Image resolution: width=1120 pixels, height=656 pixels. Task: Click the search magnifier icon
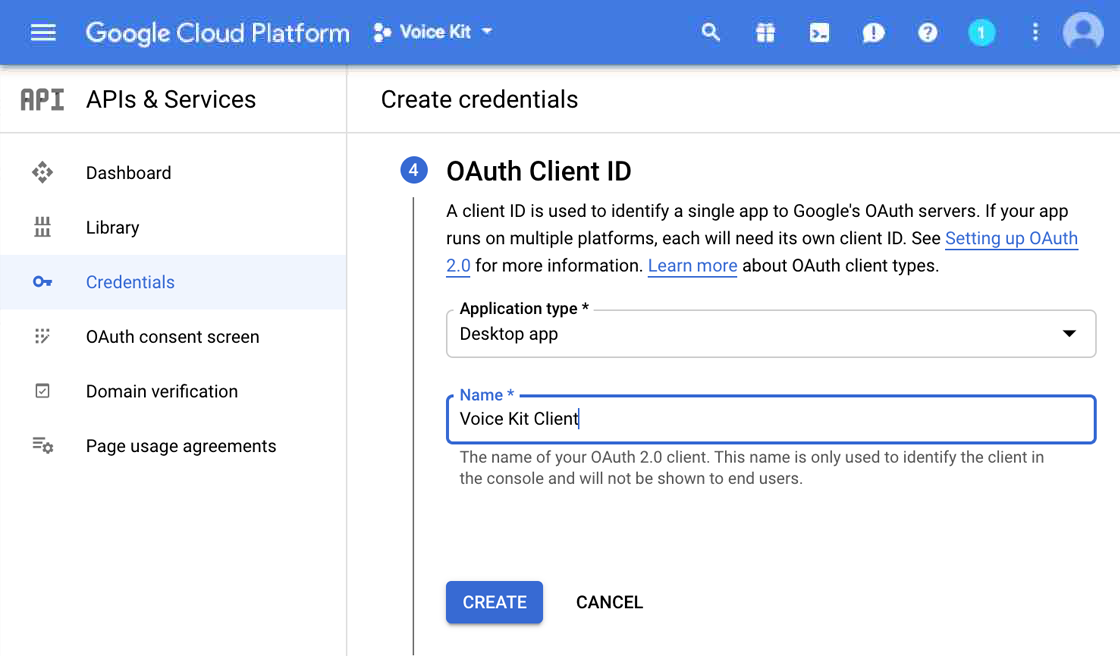(x=710, y=32)
